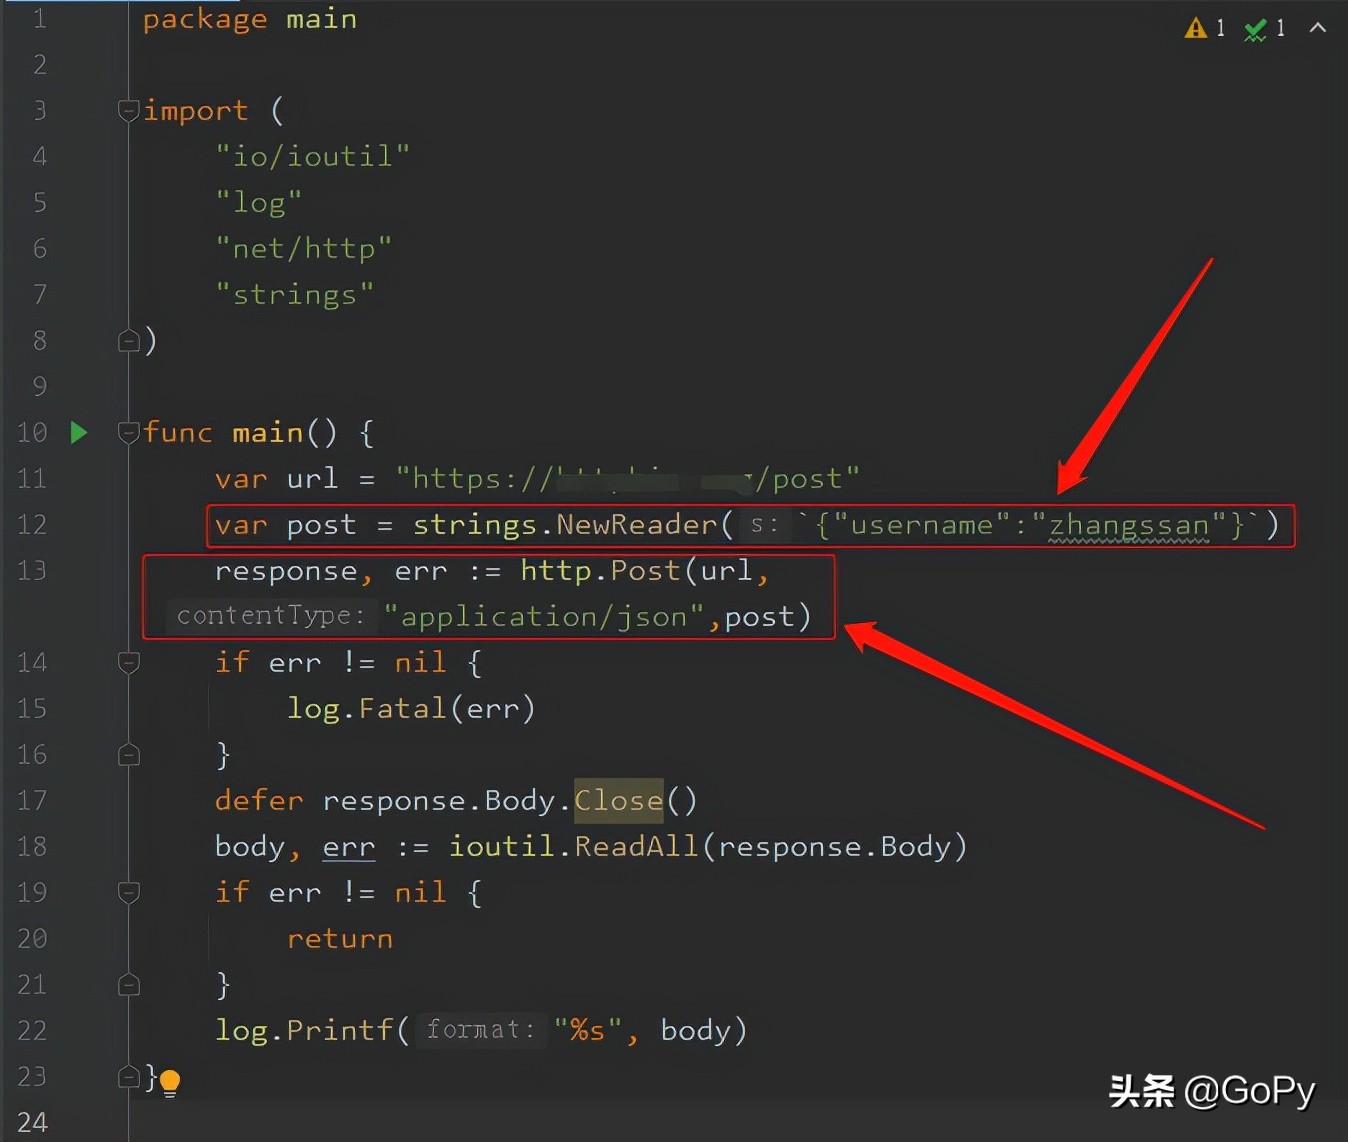Click the yellow lightbulb quick-fix icon
This screenshot has width=1348, height=1142.
[x=170, y=1082]
